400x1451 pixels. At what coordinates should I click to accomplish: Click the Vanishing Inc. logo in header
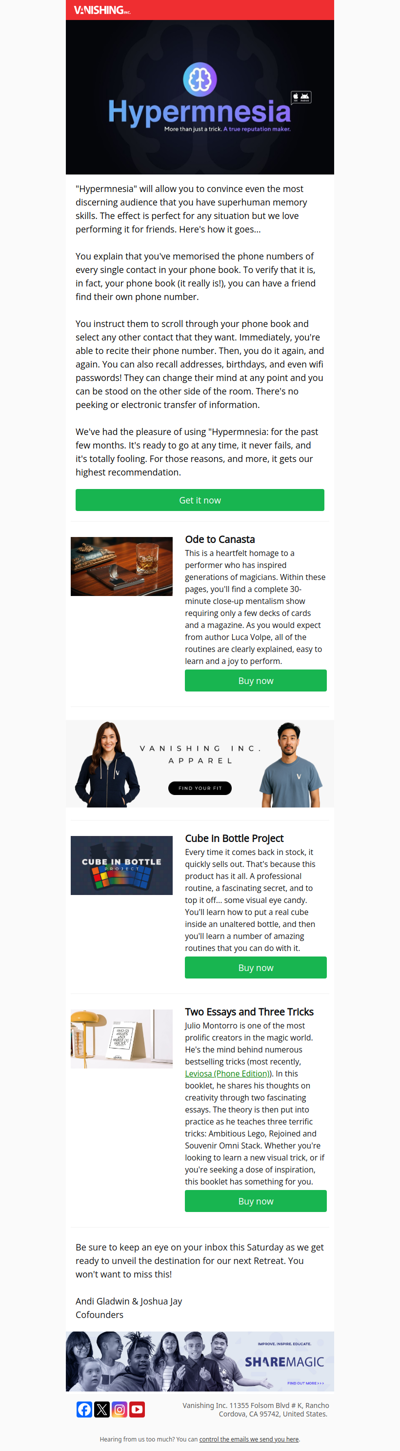(x=102, y=10)
